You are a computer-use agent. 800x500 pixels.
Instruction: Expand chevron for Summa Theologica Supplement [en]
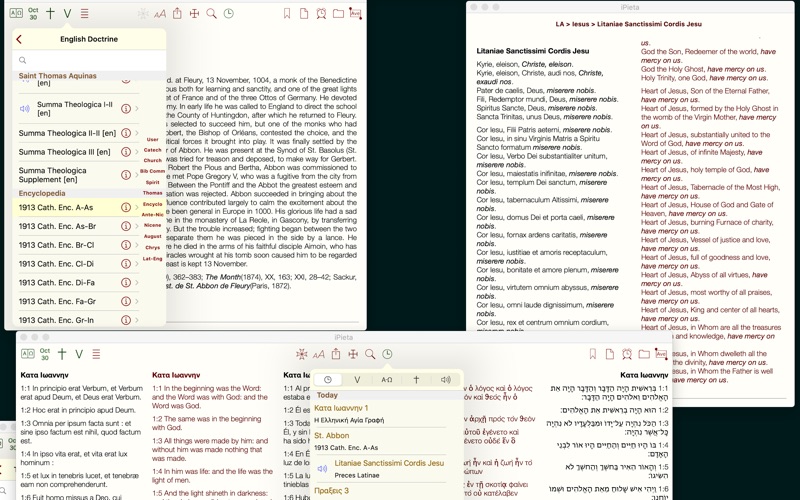coord(137,175)
